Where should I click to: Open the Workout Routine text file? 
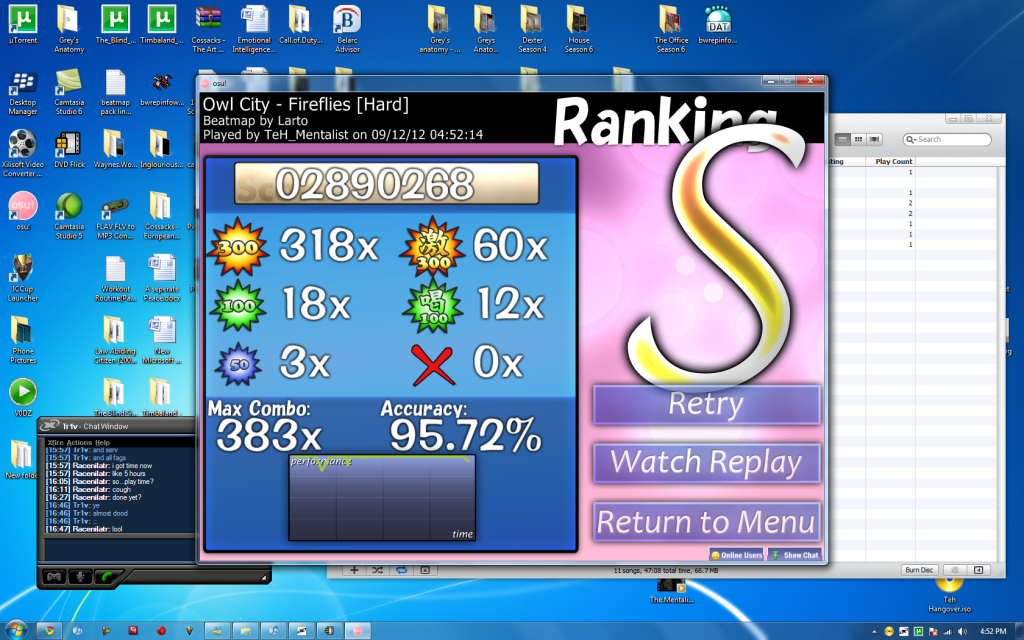tap(115, 279)
